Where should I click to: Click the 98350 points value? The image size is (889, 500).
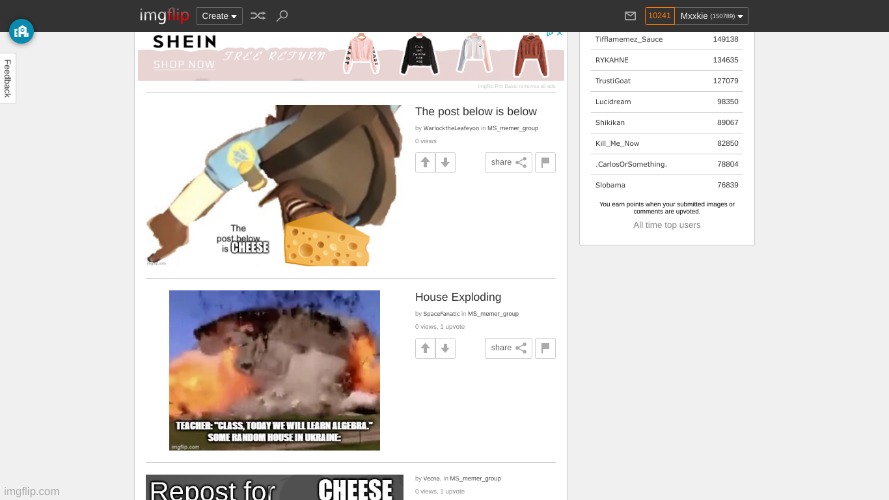(x=728, y=101)
